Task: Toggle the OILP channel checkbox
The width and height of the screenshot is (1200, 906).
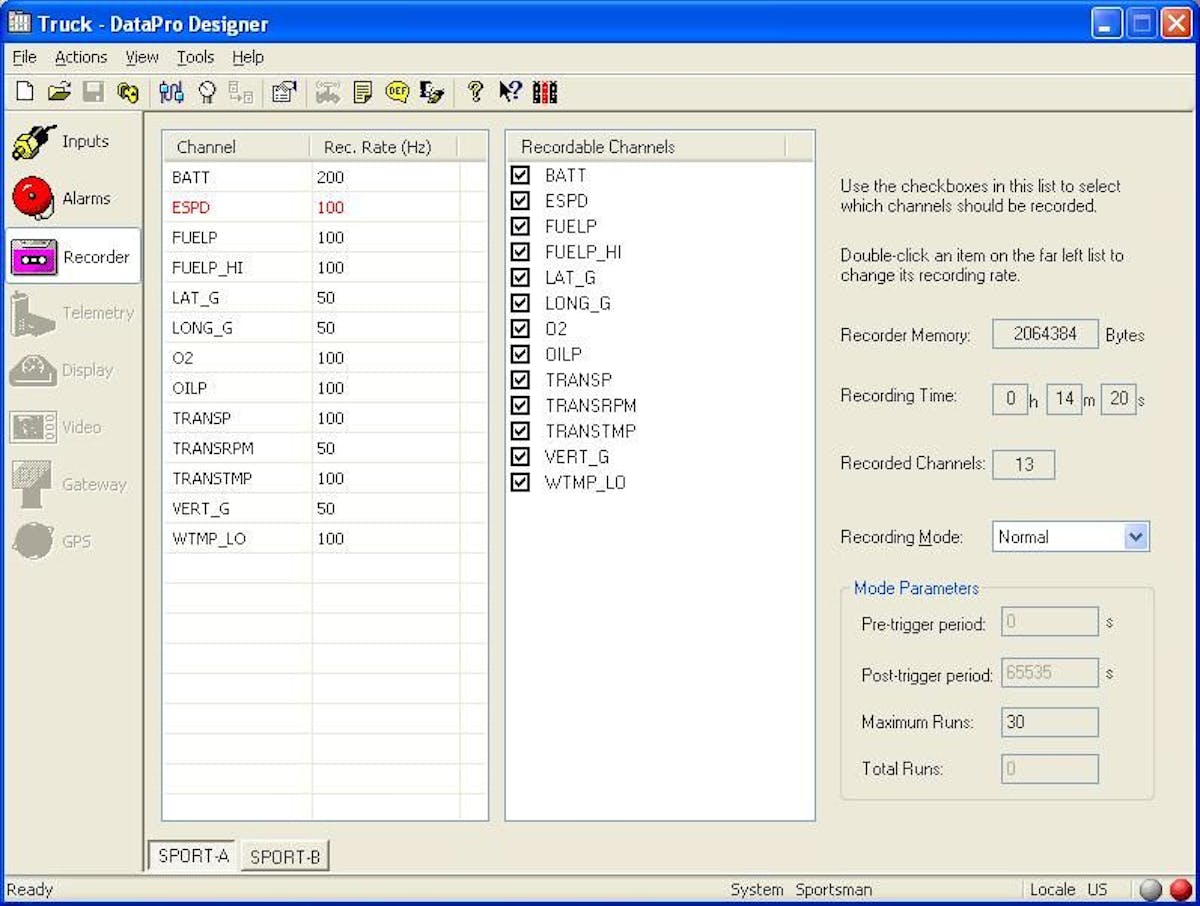Action: point(520,354)
